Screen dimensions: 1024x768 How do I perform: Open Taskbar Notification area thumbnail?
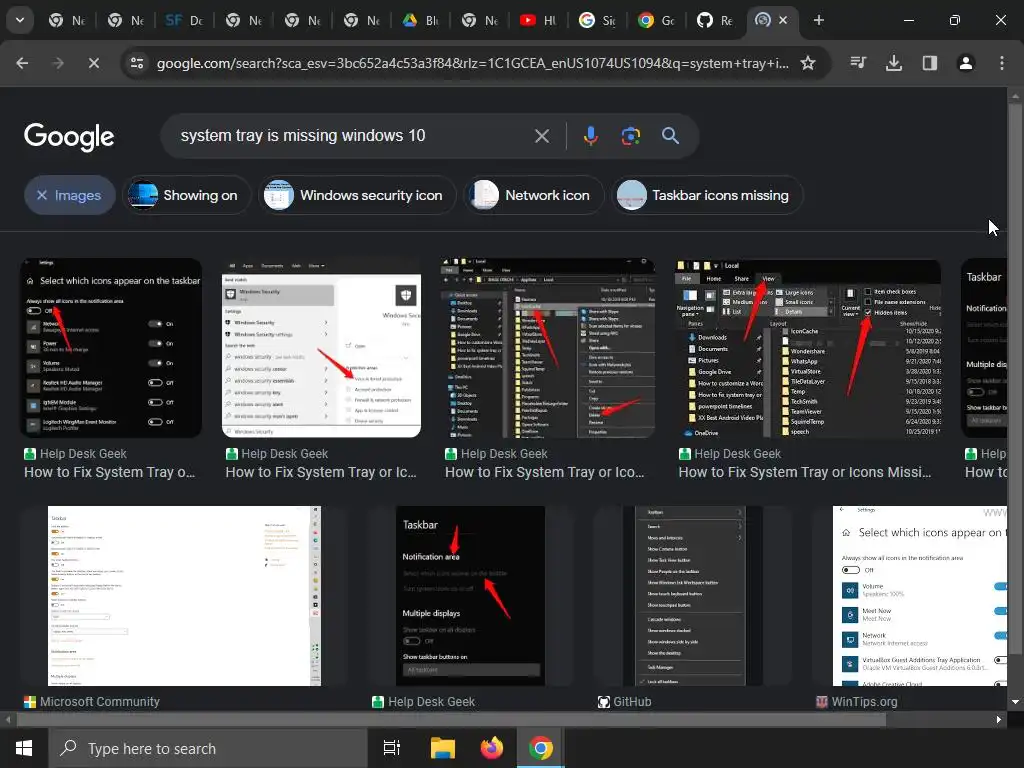pyautogui.click(x=470, y=596)
